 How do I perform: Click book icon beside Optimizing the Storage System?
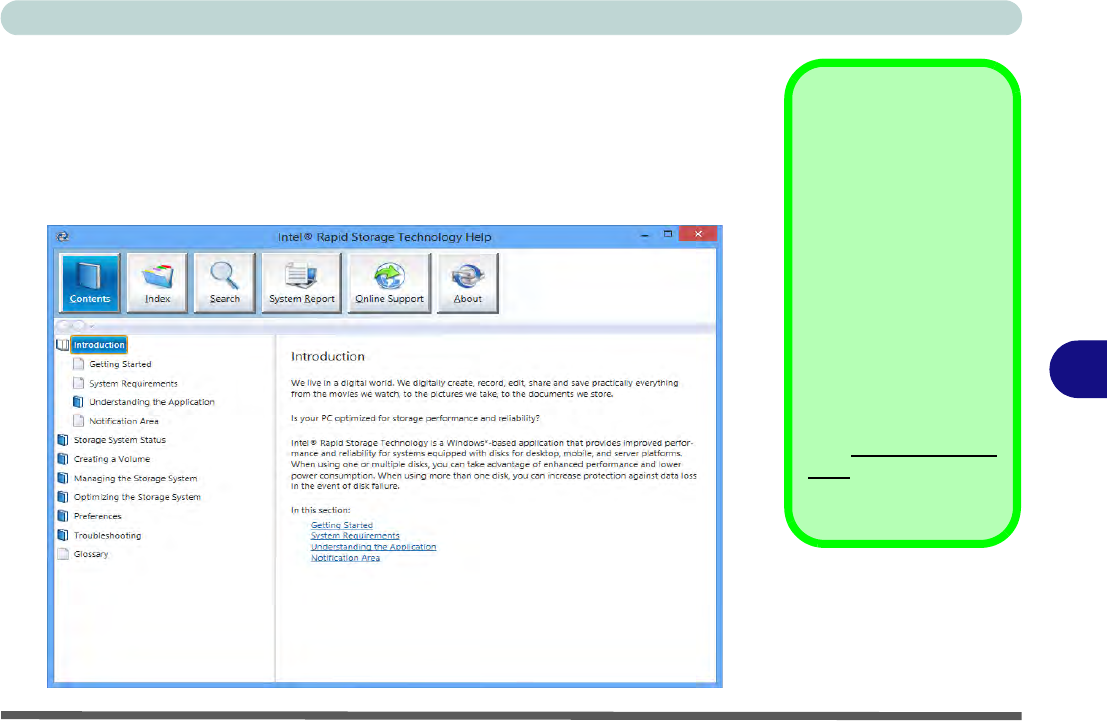click(63, 497)
